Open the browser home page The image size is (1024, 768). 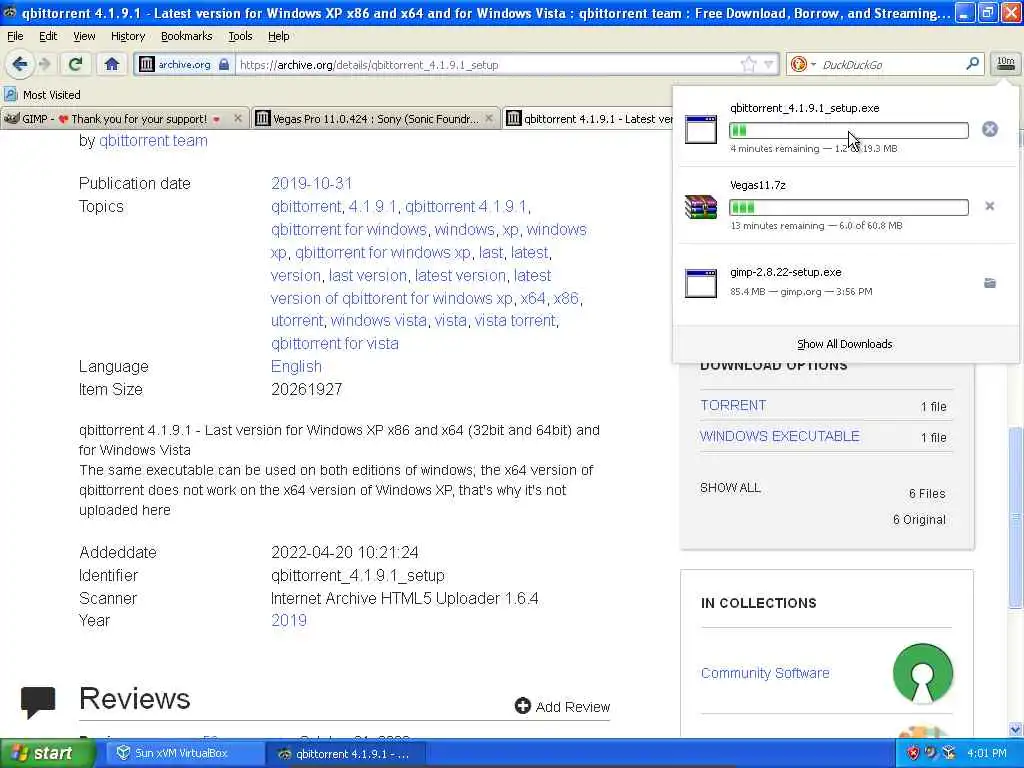pyautogui.click(x=112, y=64)
